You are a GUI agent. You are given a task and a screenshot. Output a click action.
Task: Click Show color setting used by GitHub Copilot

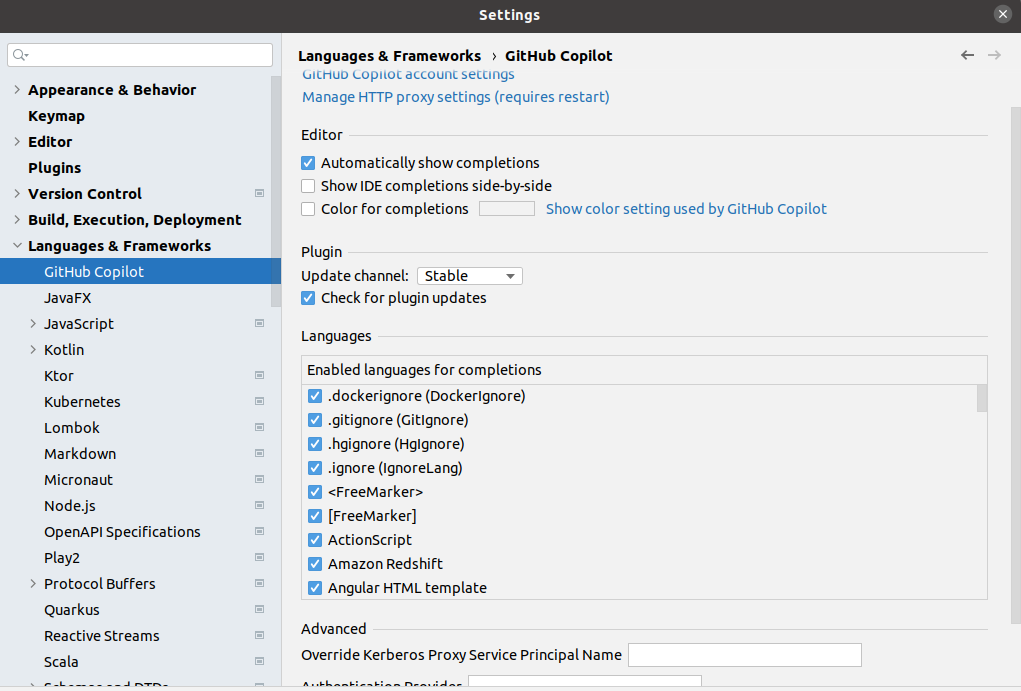pos(686,208)
